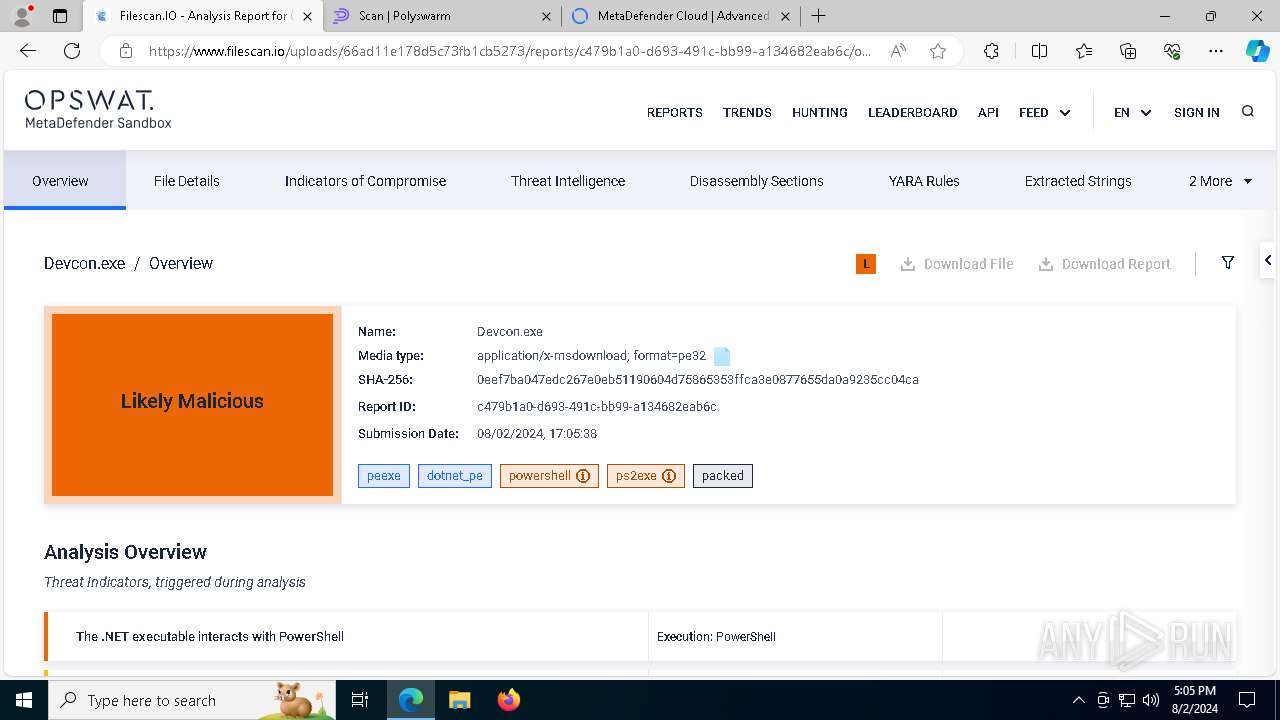Click the Download File button
This screenshot has width=1280, height=720.
957,264
